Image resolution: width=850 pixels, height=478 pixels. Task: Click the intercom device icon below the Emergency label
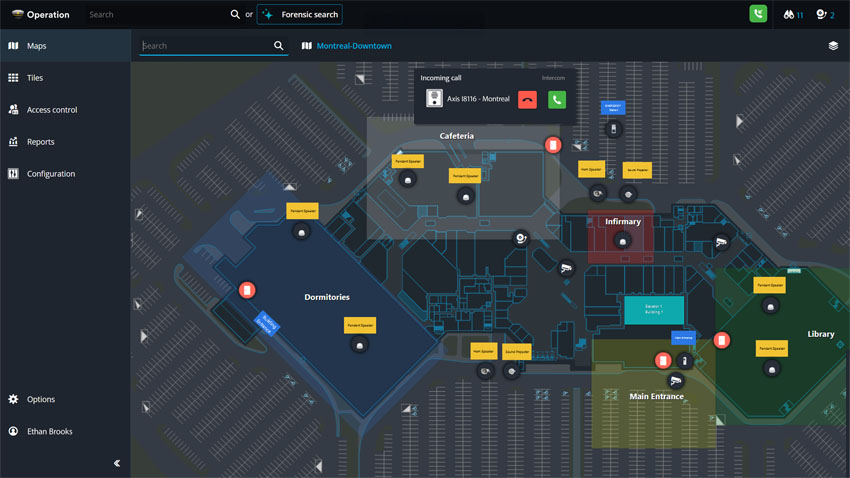[614, 129]
